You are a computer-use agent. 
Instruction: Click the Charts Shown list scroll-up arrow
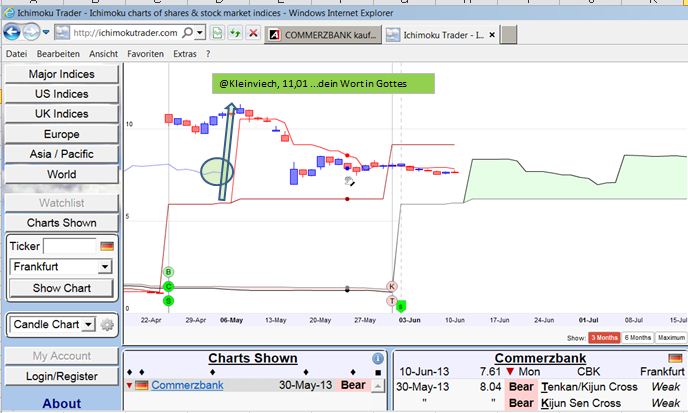(x=378, y=386)
